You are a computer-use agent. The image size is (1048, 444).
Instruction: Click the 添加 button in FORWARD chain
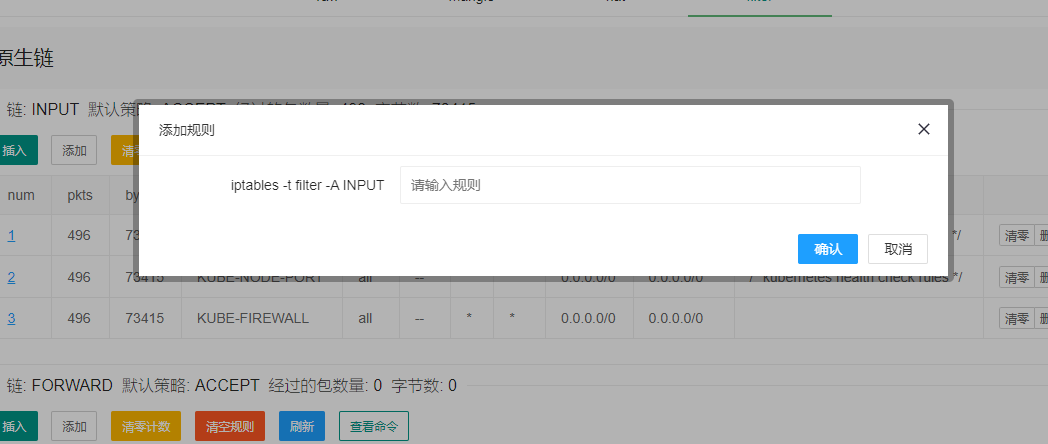coord(74,426)
